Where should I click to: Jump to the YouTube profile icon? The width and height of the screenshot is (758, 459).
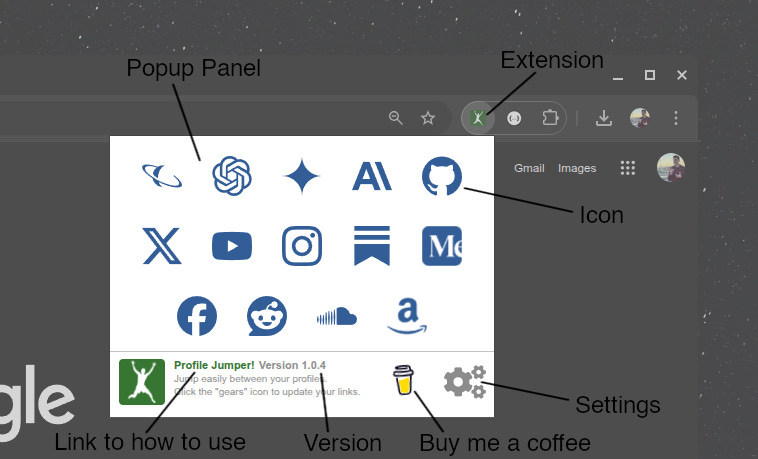pyautogui.click(x=232, y=246)
